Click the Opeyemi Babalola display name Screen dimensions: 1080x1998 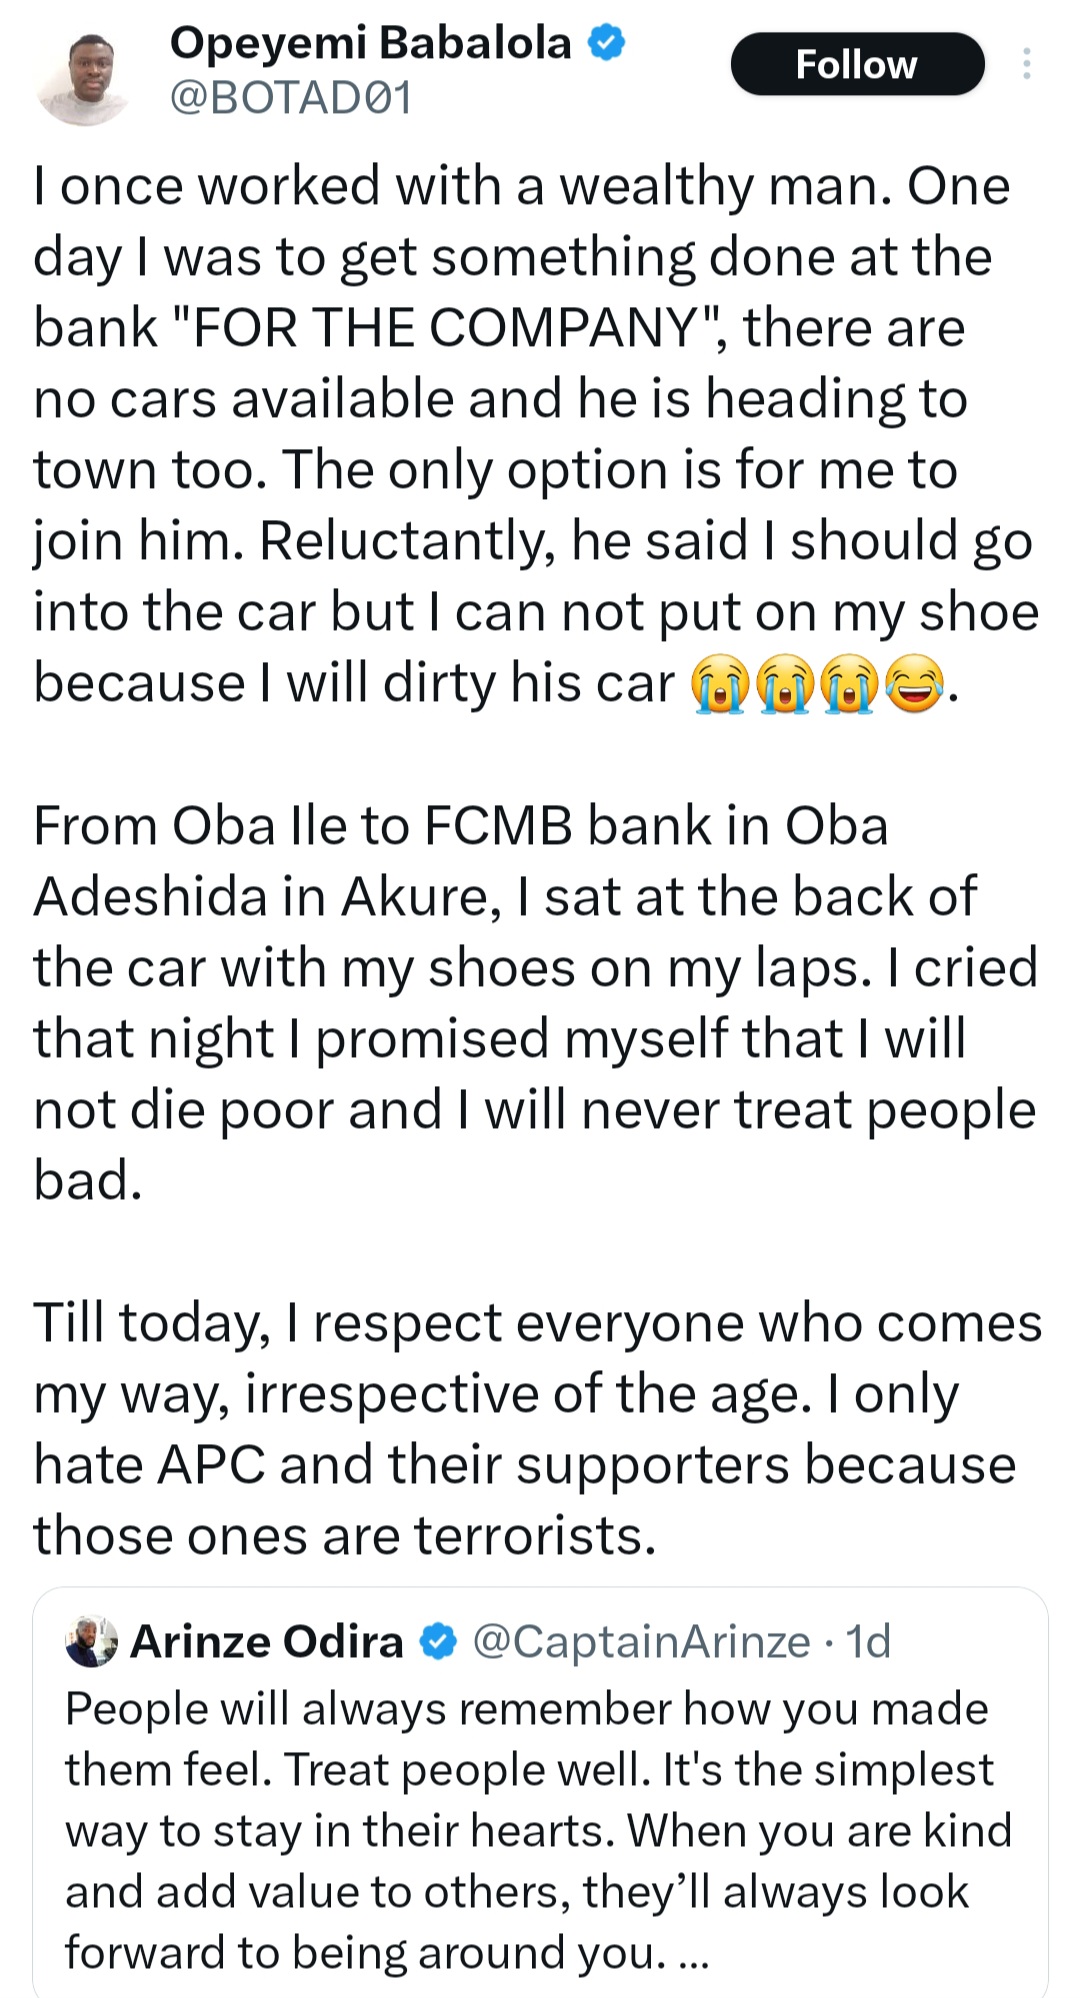coord(370,43)
